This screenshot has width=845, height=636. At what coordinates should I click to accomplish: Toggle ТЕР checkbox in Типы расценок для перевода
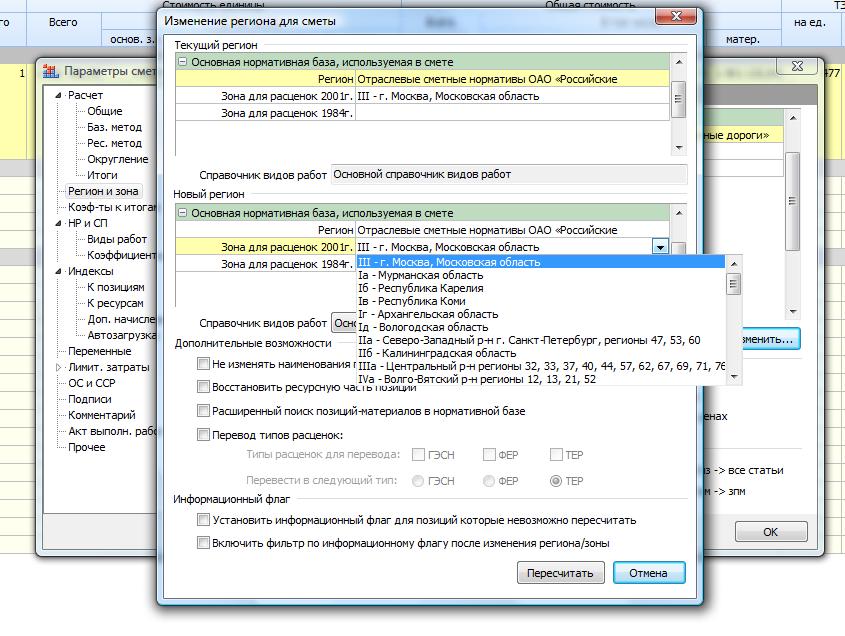(556, 455)
